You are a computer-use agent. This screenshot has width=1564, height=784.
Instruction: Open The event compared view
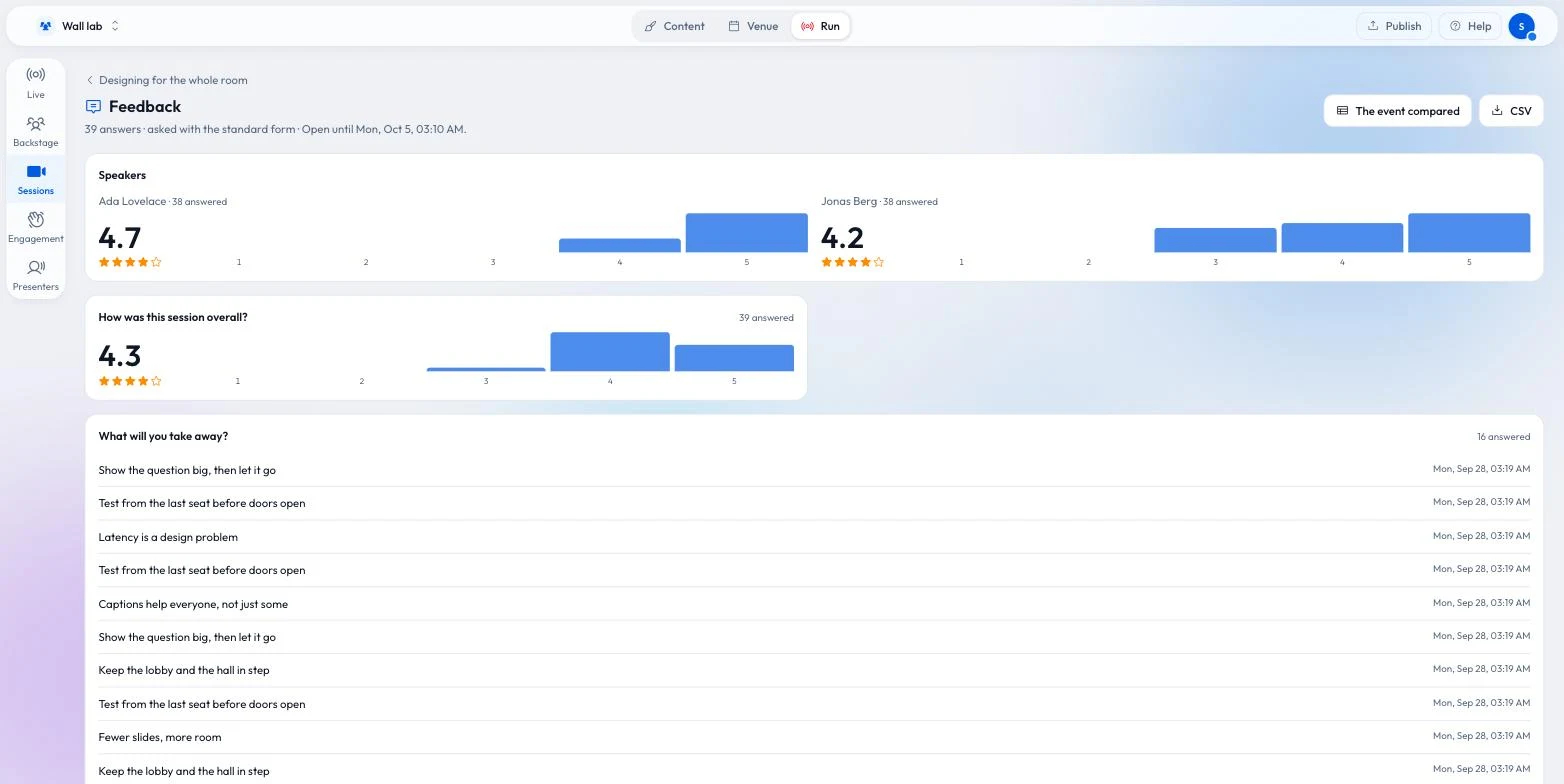tap(1397, 111)
